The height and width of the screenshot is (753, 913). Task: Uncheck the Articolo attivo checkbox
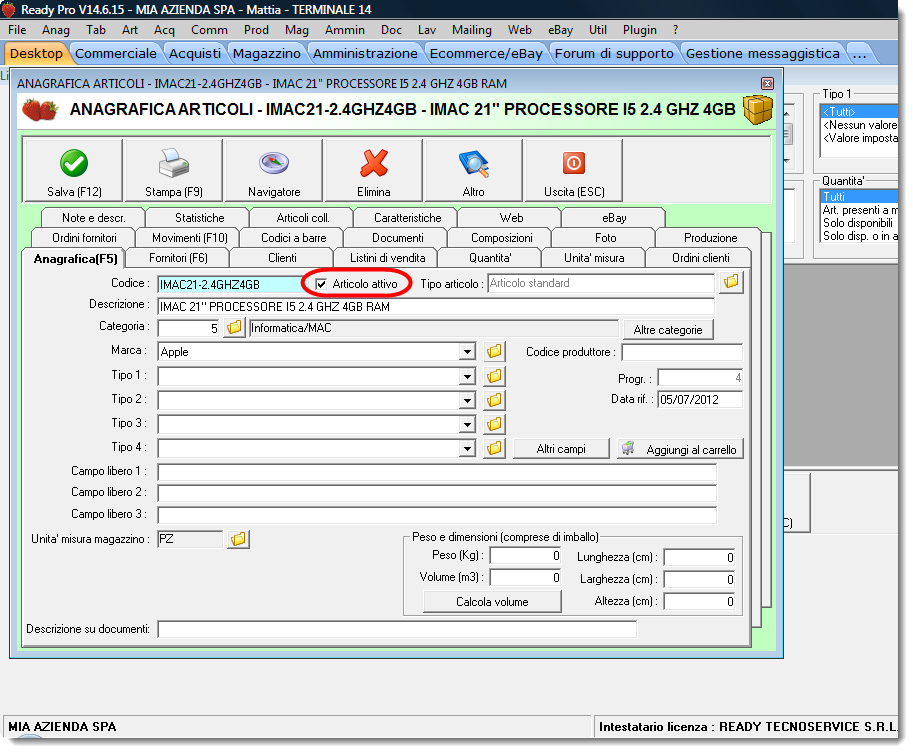(x=321, y=284)
